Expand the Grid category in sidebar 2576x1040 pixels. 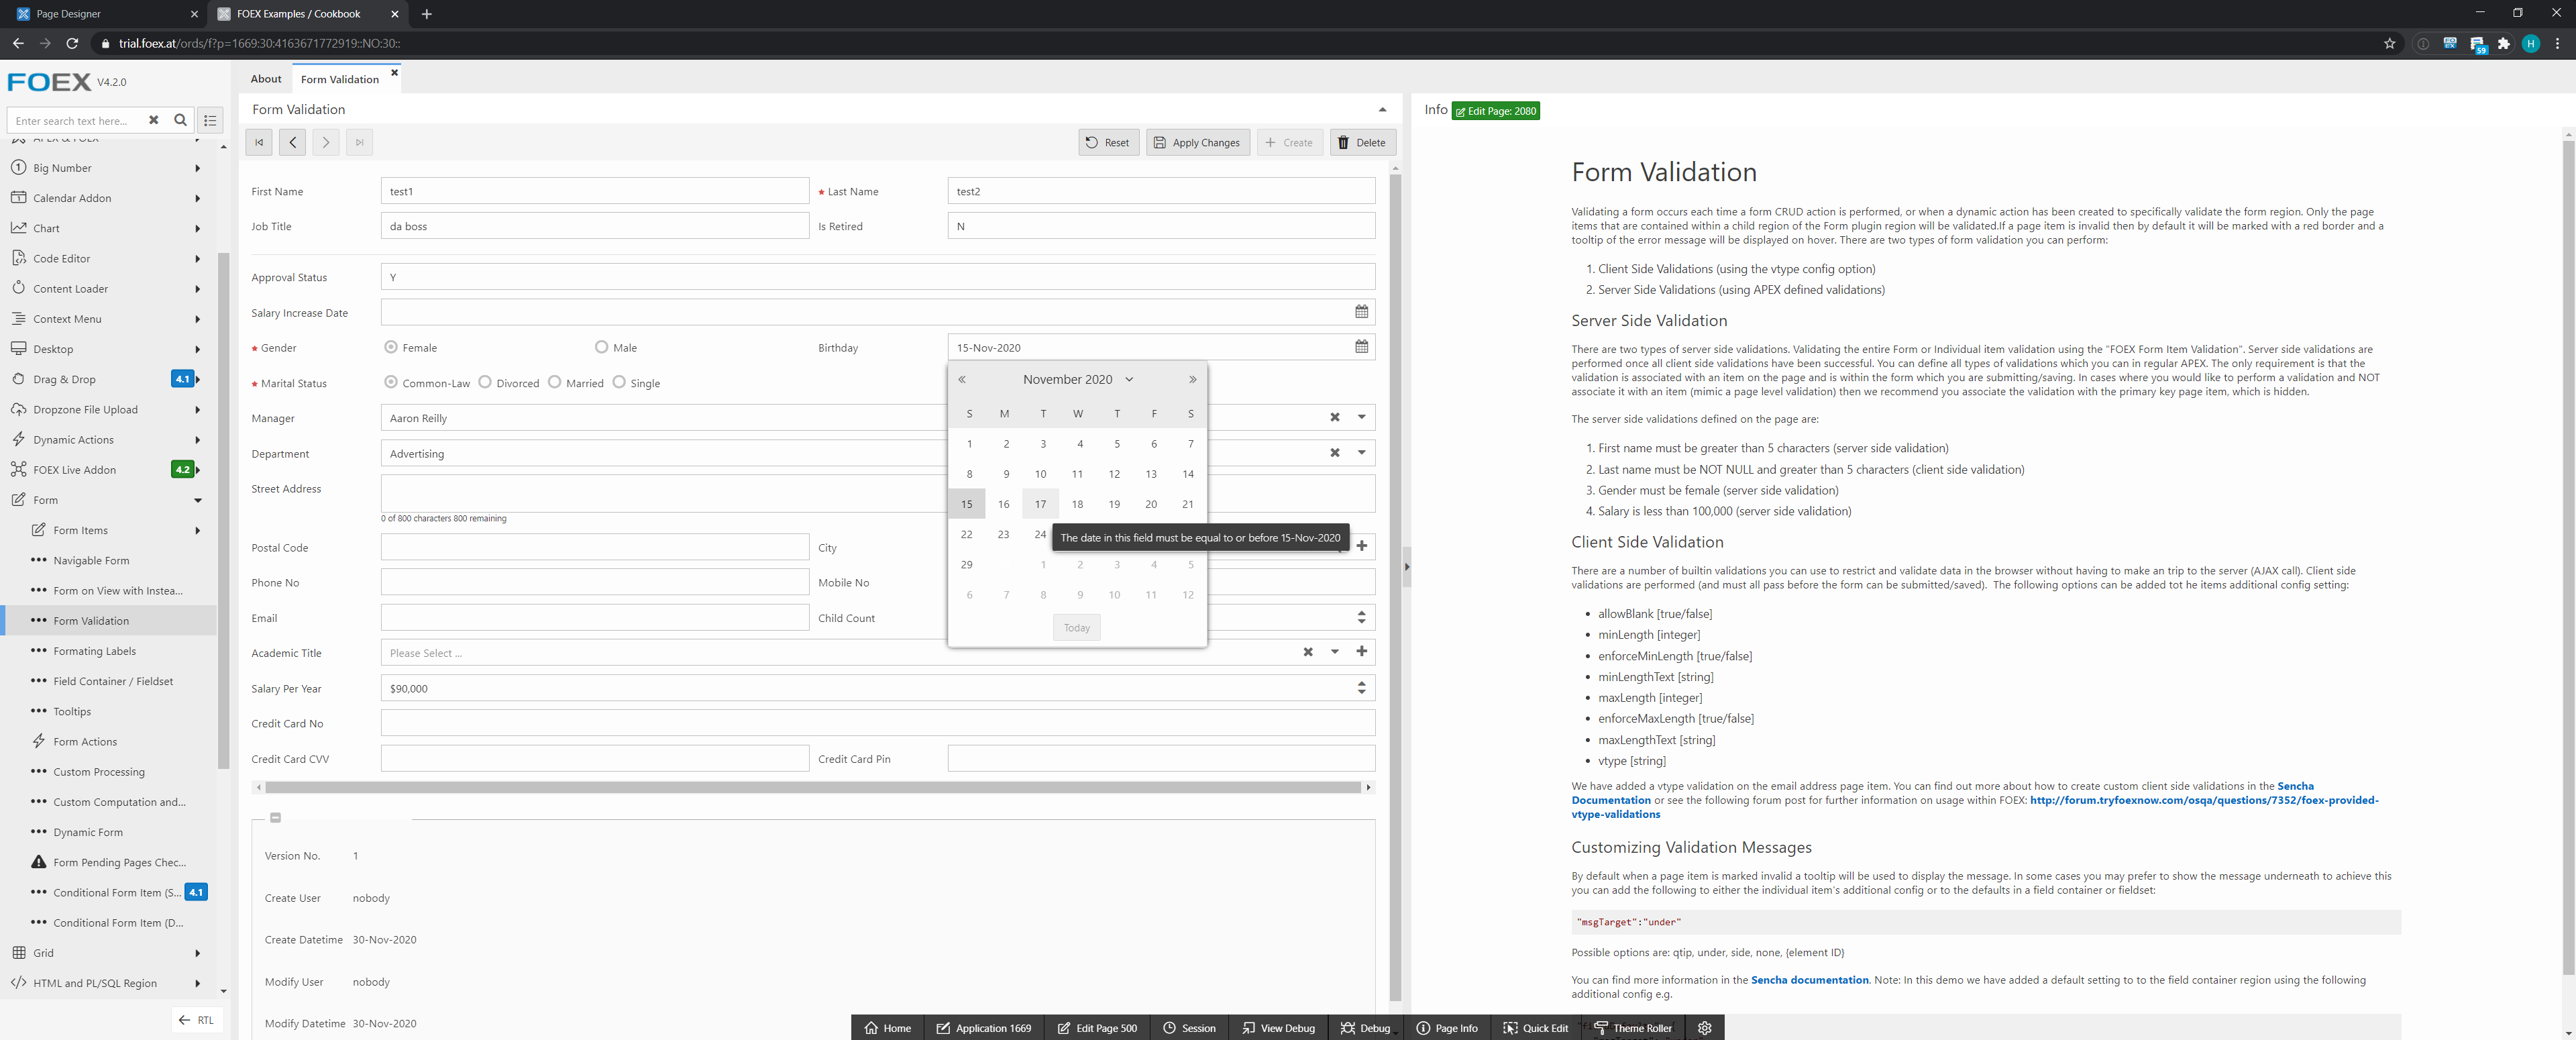pyautogui.click(x=197, y=953)
